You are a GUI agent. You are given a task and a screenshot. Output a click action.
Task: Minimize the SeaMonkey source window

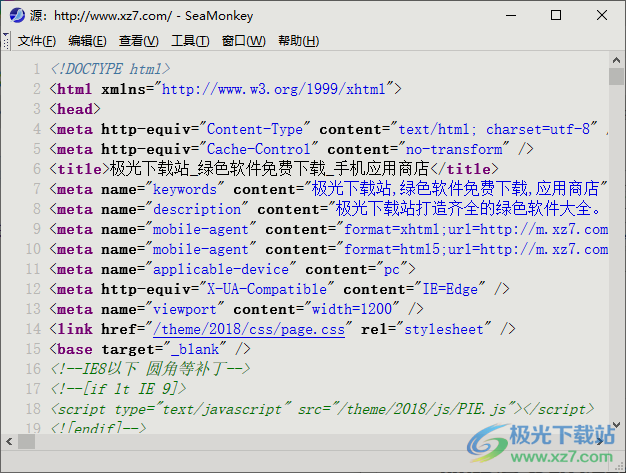[511, 16]
